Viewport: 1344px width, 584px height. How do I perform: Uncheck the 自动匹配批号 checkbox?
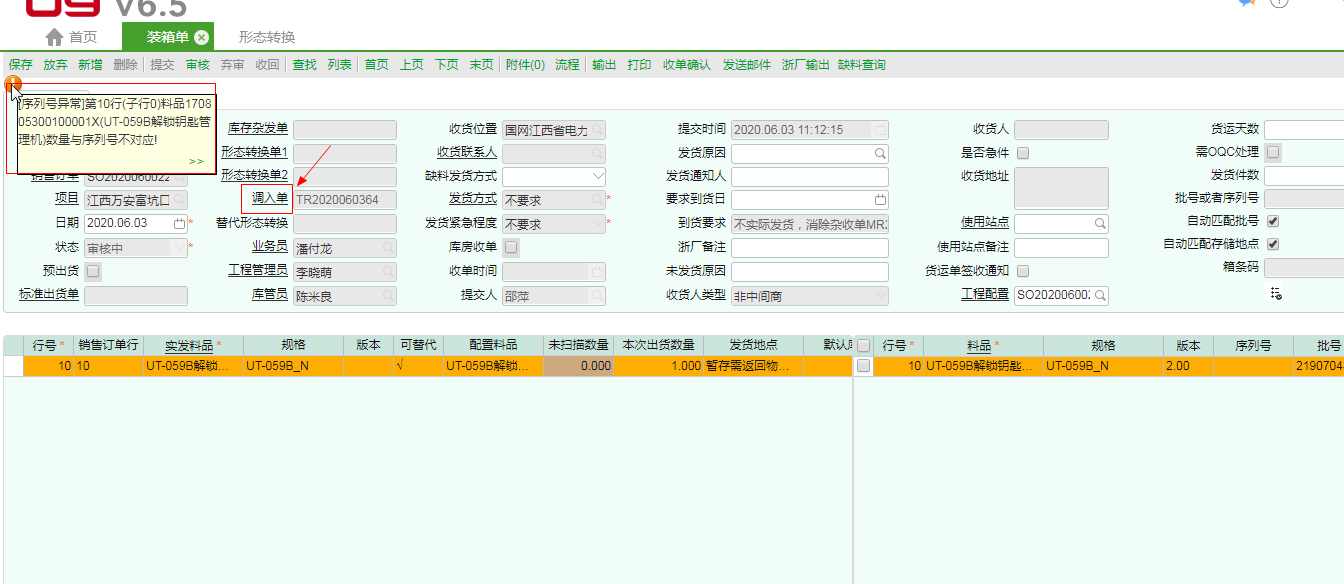1273,221
